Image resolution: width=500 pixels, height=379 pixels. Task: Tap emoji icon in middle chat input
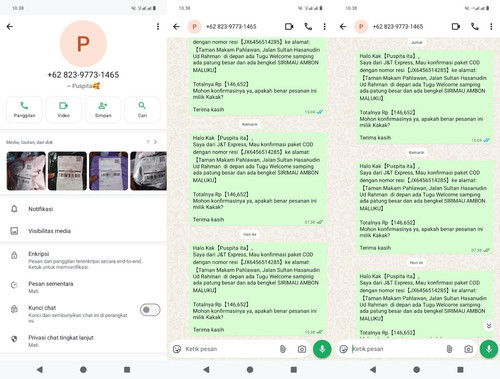coord(177,349)
